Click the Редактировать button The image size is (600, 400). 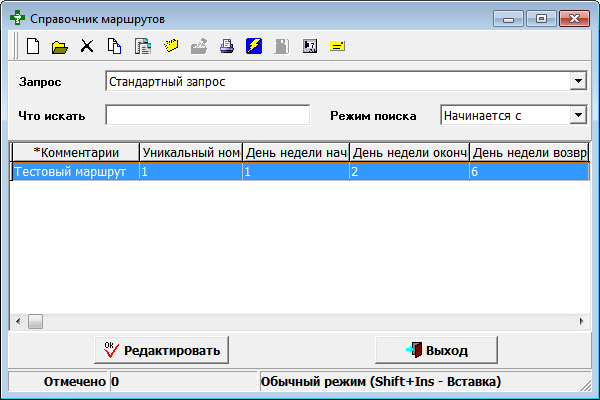[161, 350]
